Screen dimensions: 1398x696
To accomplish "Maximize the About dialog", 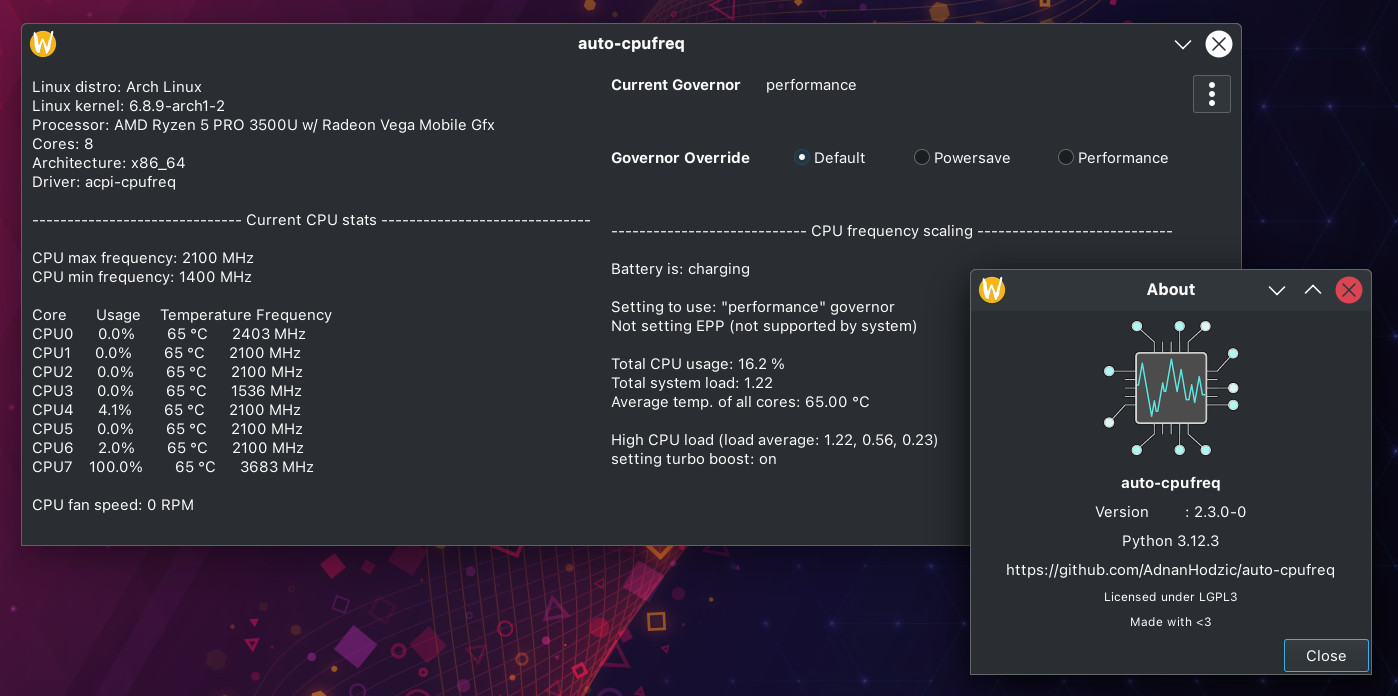I will click(x=1313, y=290).
